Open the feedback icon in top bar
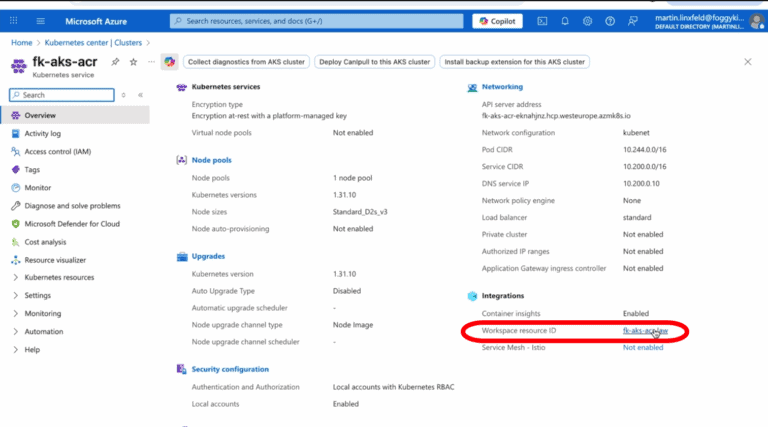Viewport: 768px width, 427px height. click(x=633, y=21)
